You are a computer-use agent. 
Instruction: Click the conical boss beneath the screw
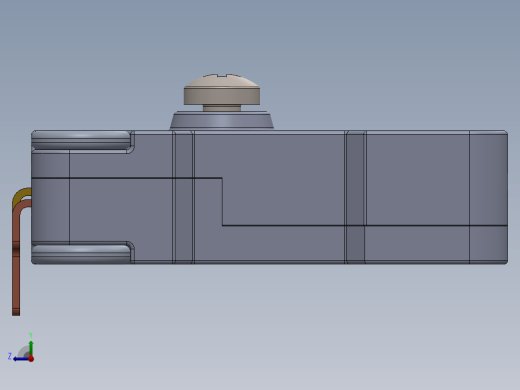click(x=222, y=121)
